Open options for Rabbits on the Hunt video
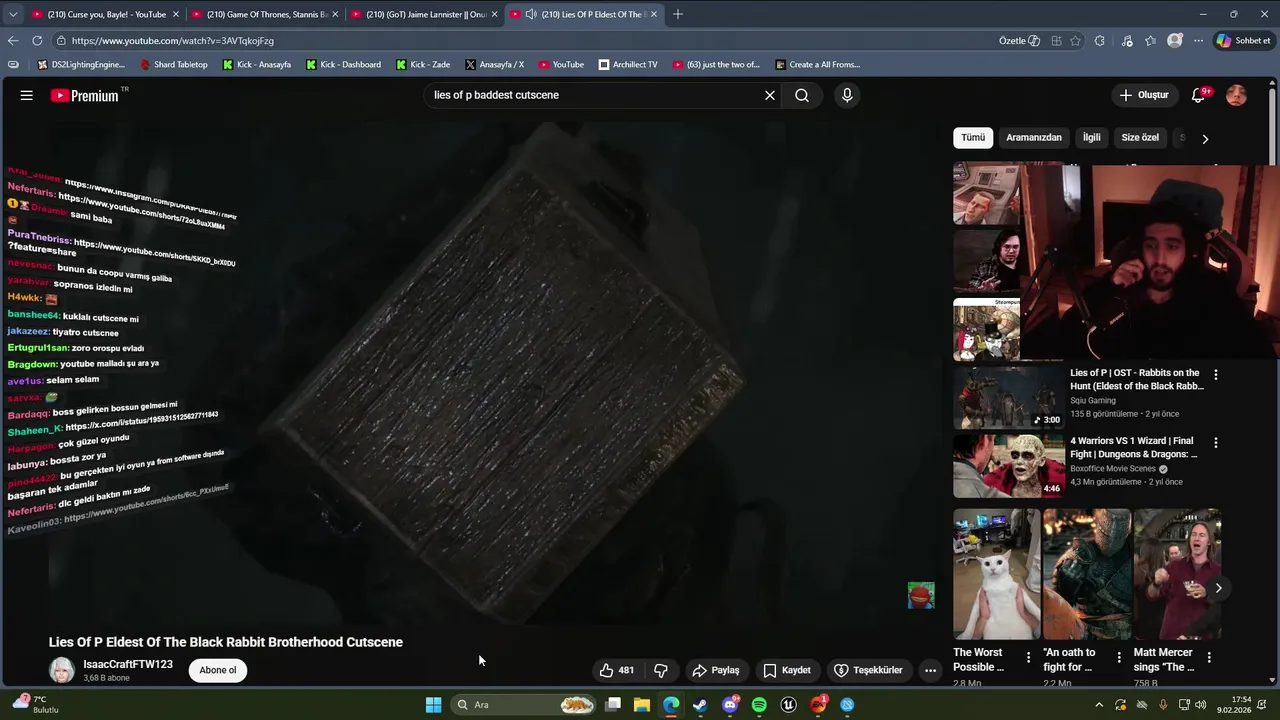Viewport: 1280px width, 720px height. coord(1216,375)
